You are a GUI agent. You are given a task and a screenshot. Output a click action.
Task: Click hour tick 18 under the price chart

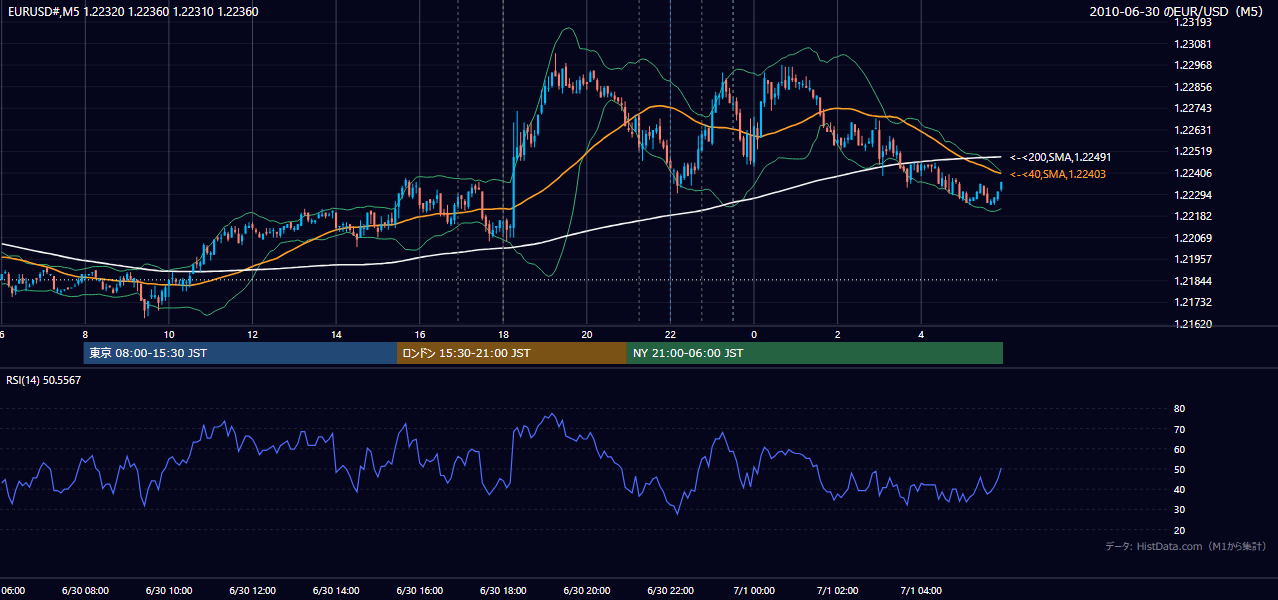(504, 334)
